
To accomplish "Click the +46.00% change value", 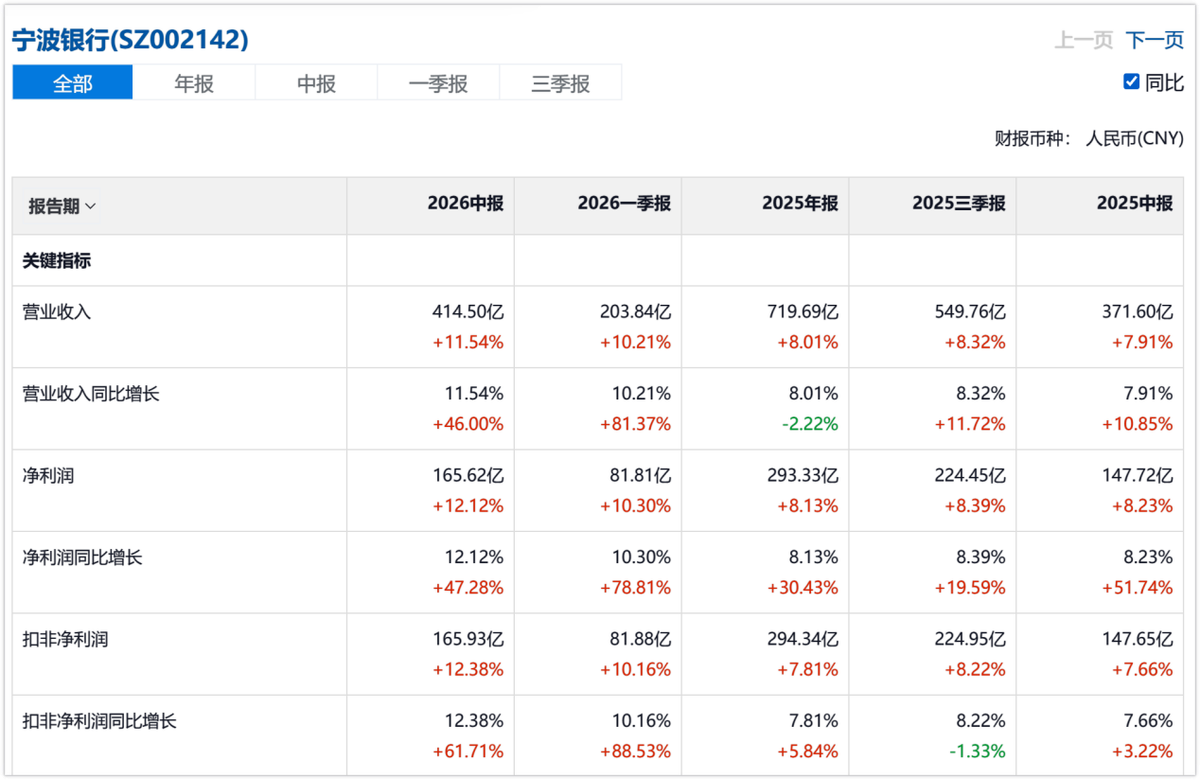I will click(x=468, y=424).
